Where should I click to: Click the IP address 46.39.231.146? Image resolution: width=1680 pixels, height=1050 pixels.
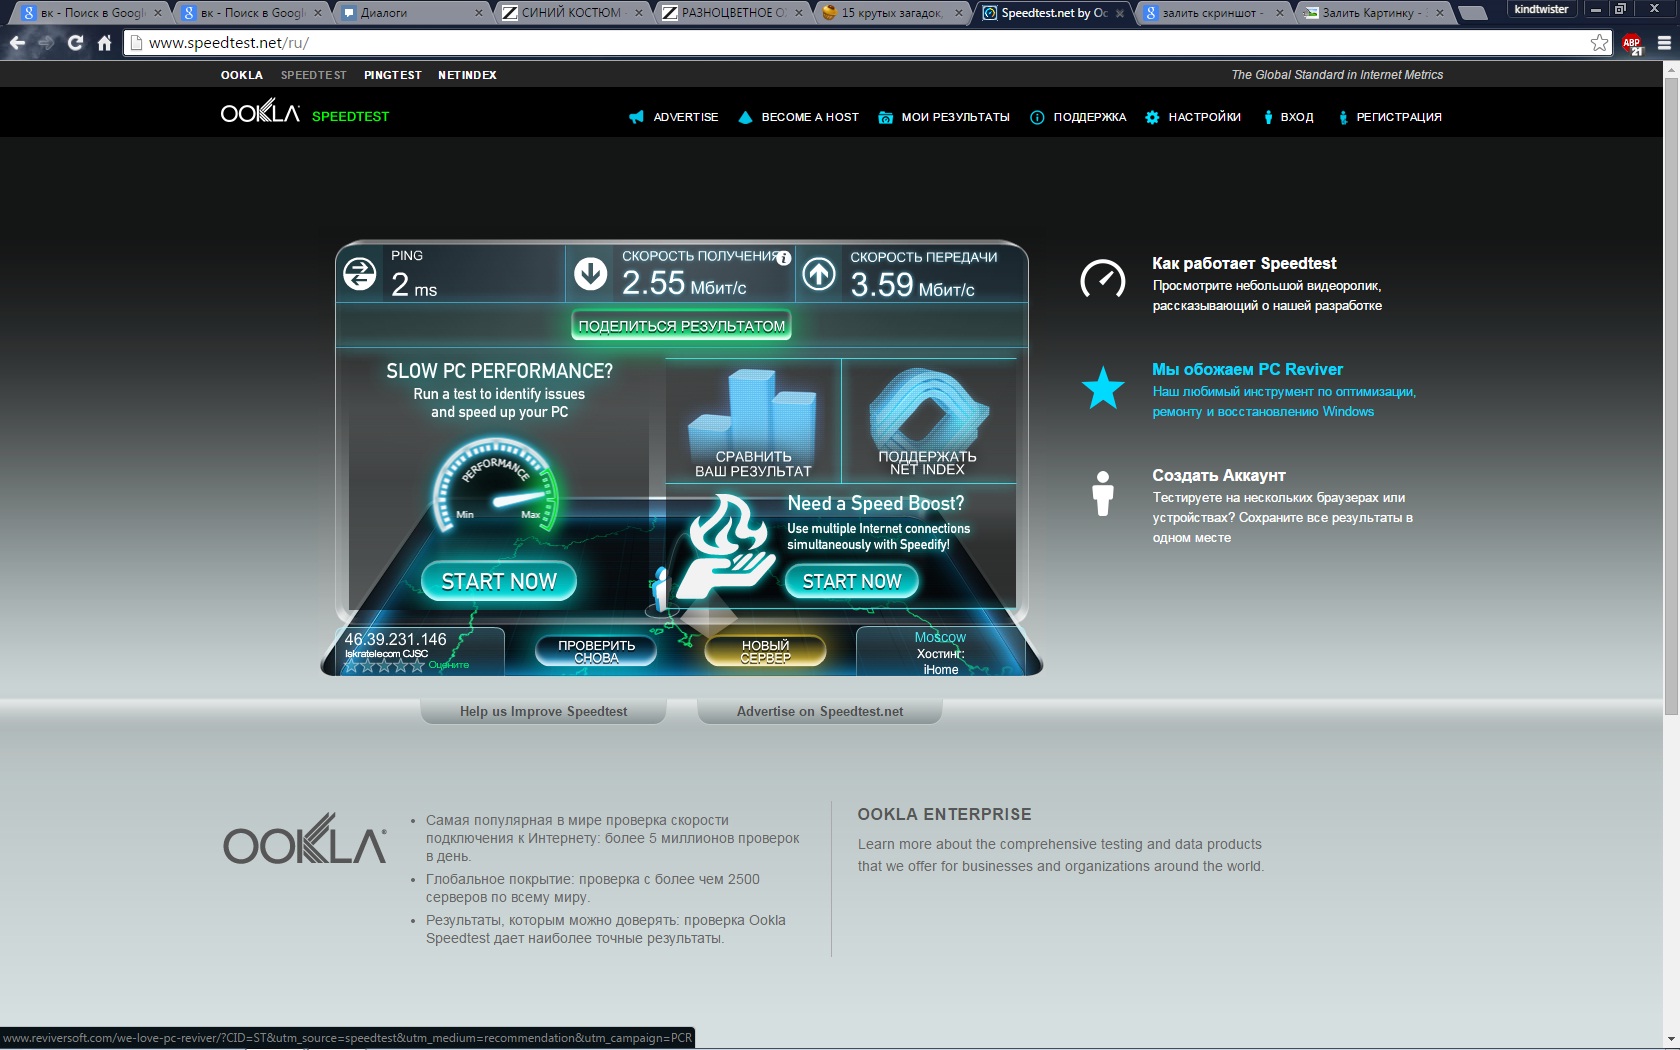coord(395,639)
